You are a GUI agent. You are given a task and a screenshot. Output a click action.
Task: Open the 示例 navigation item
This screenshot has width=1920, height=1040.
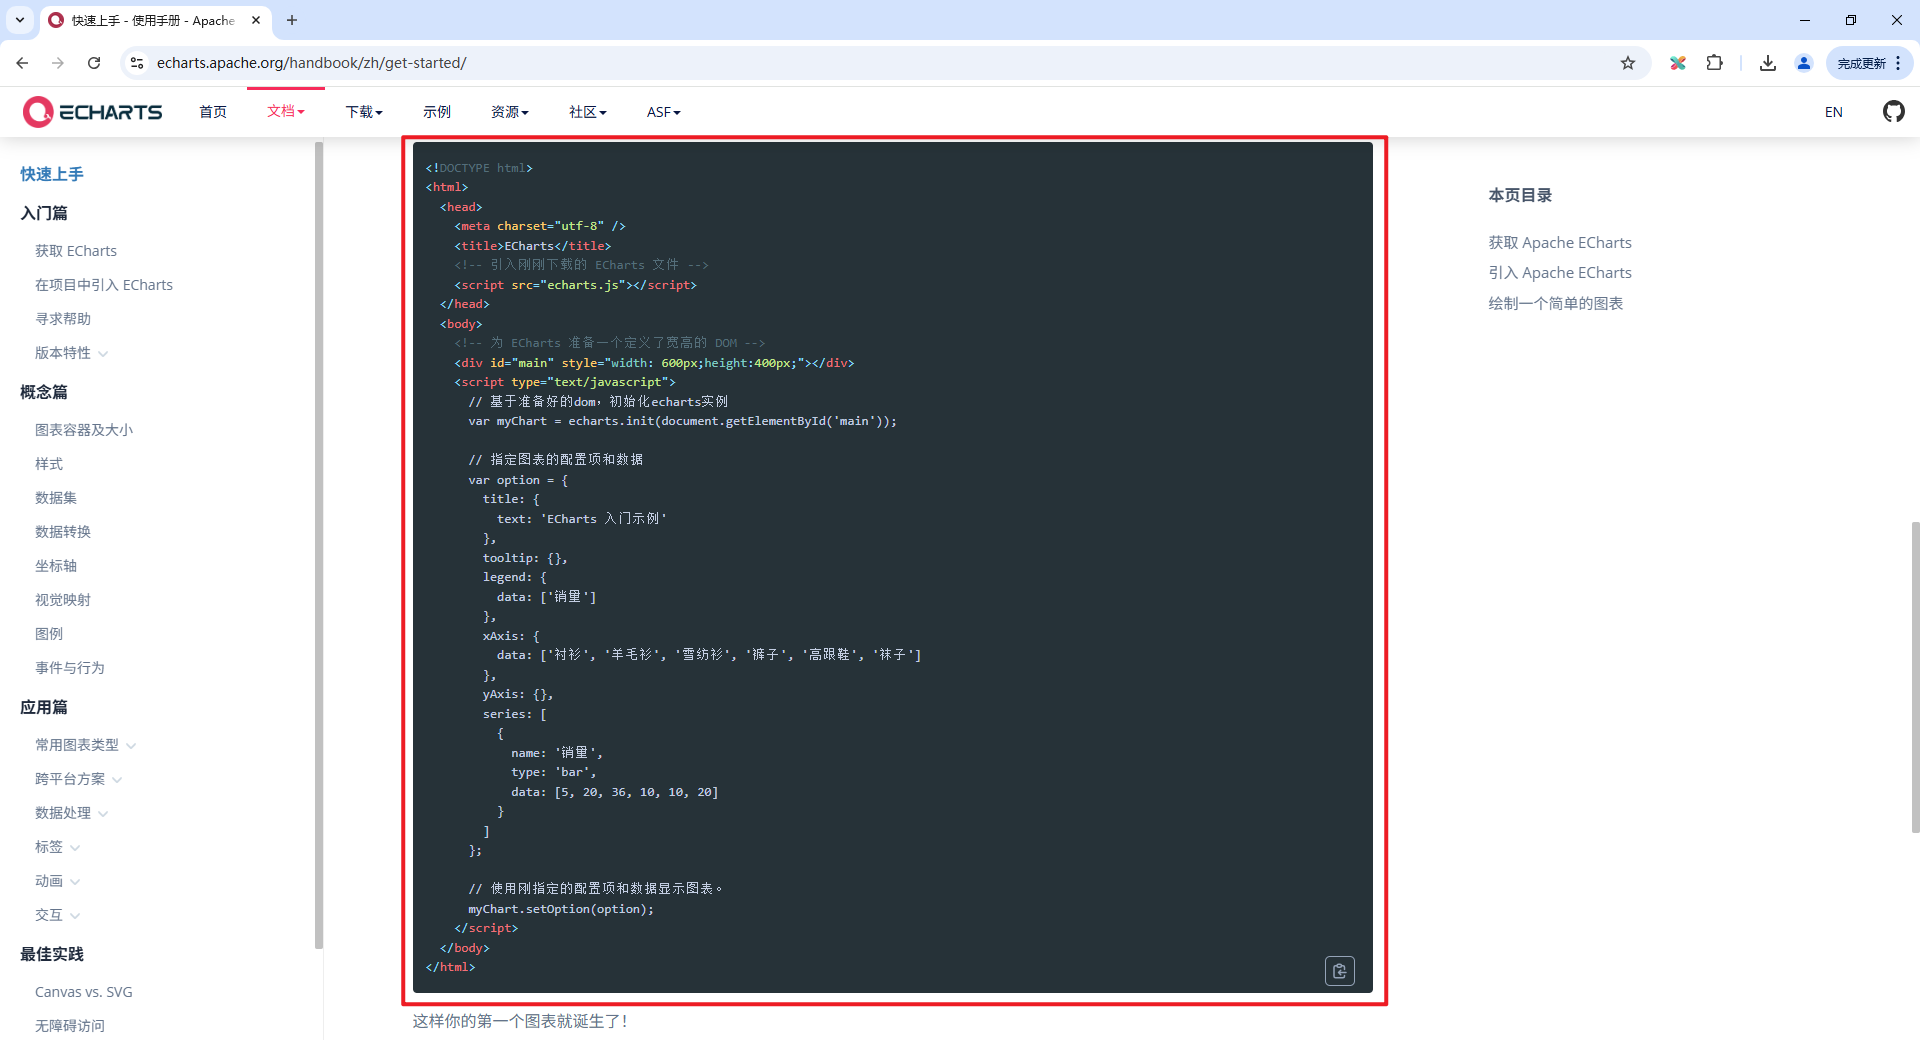pyautogui.click(x=437, y=112)
